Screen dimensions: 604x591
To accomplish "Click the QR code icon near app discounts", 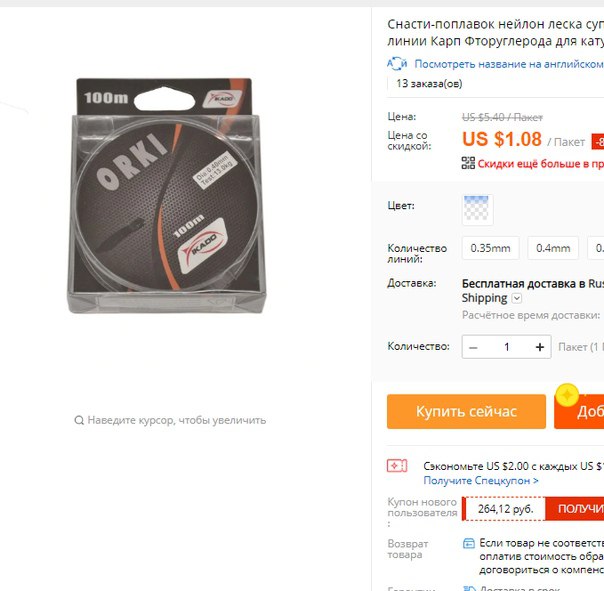I will [468, 163].
